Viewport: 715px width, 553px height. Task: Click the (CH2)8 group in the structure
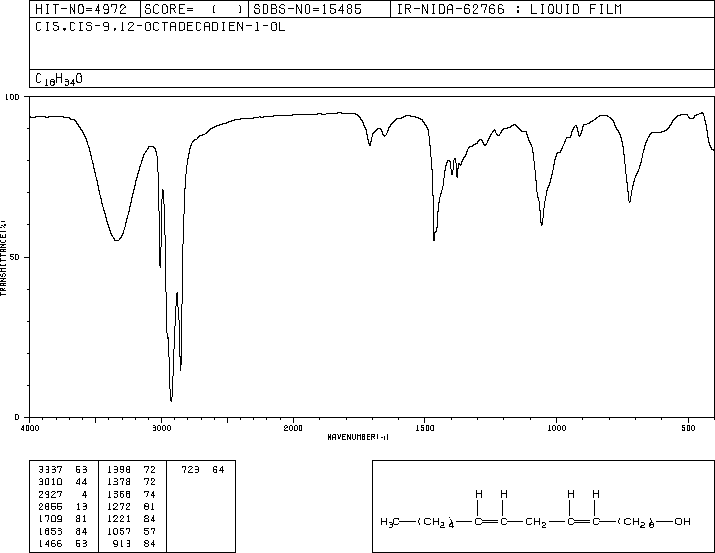tap(636, 522)
